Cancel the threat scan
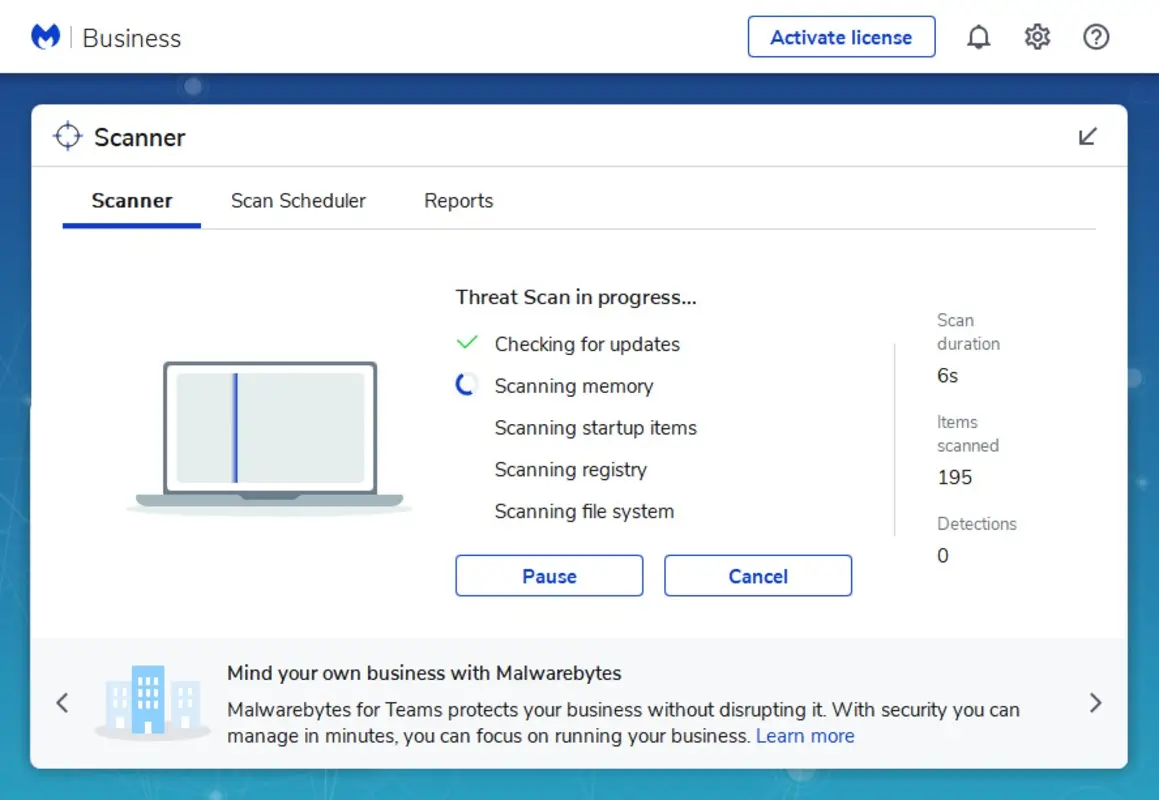The image size is (1159, 800). coord(757,575)
